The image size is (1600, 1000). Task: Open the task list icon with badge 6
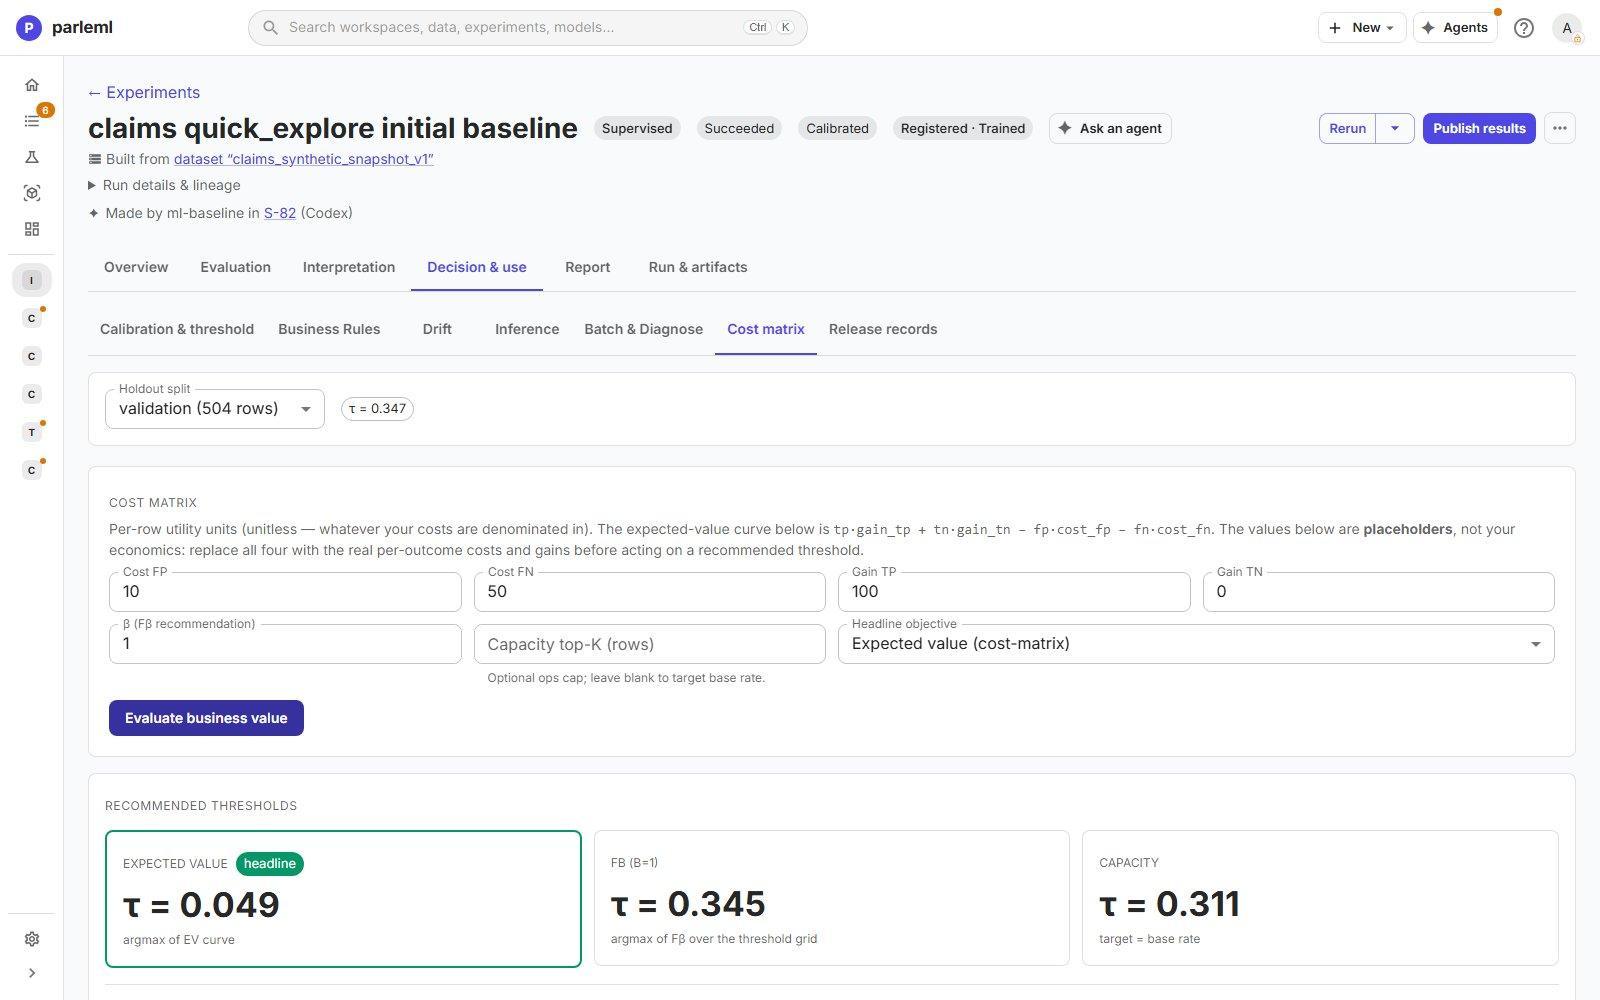tap(32, 121)
